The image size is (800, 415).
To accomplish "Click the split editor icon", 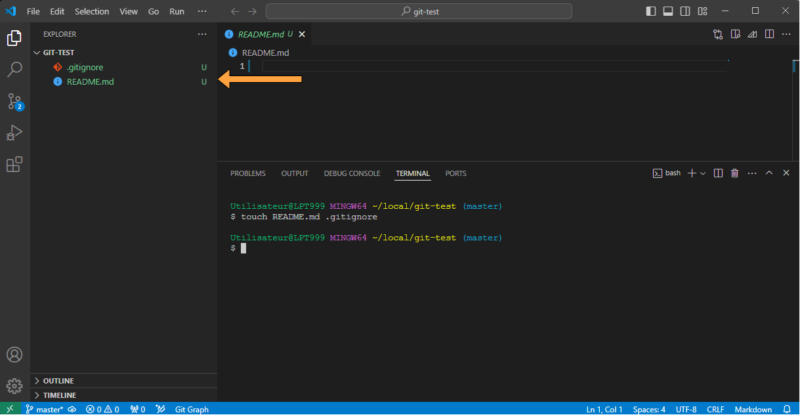I will (x=769, y=34).
